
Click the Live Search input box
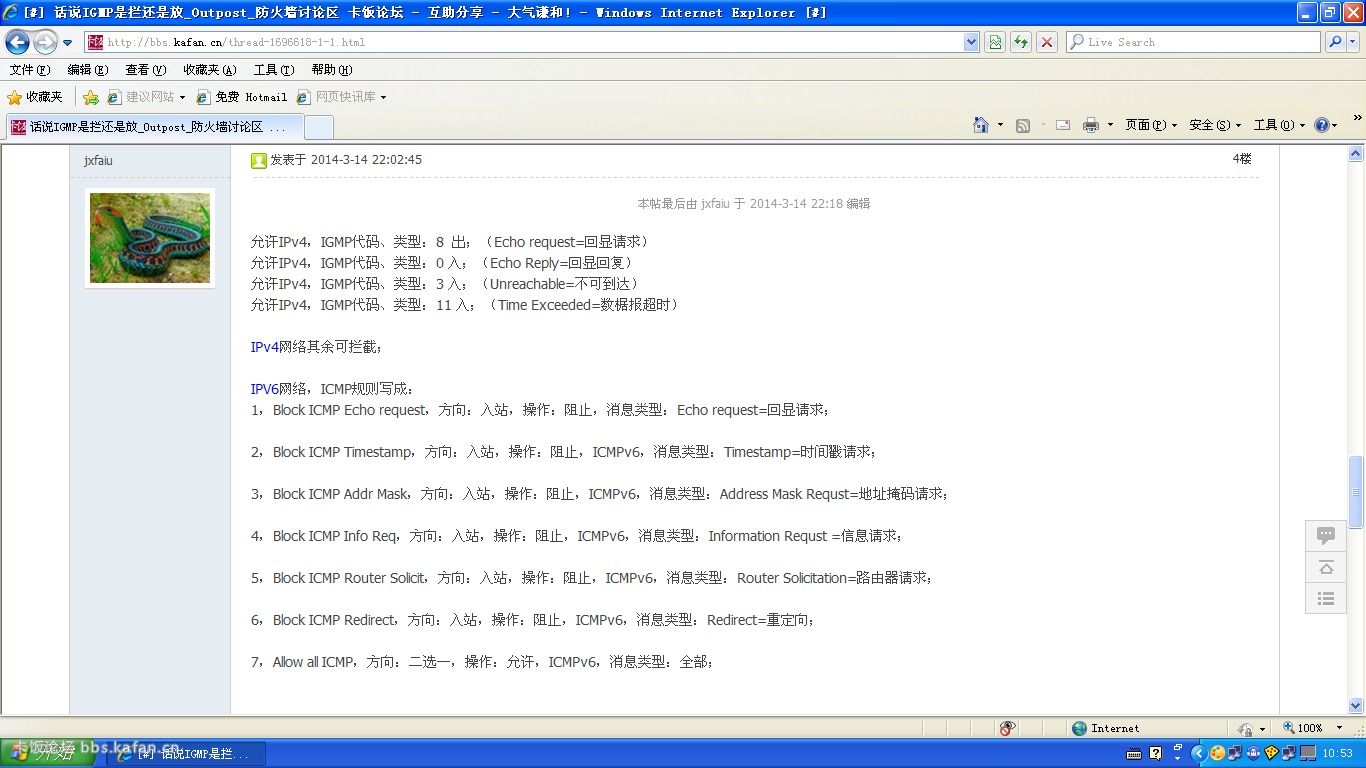point(1194,42)
